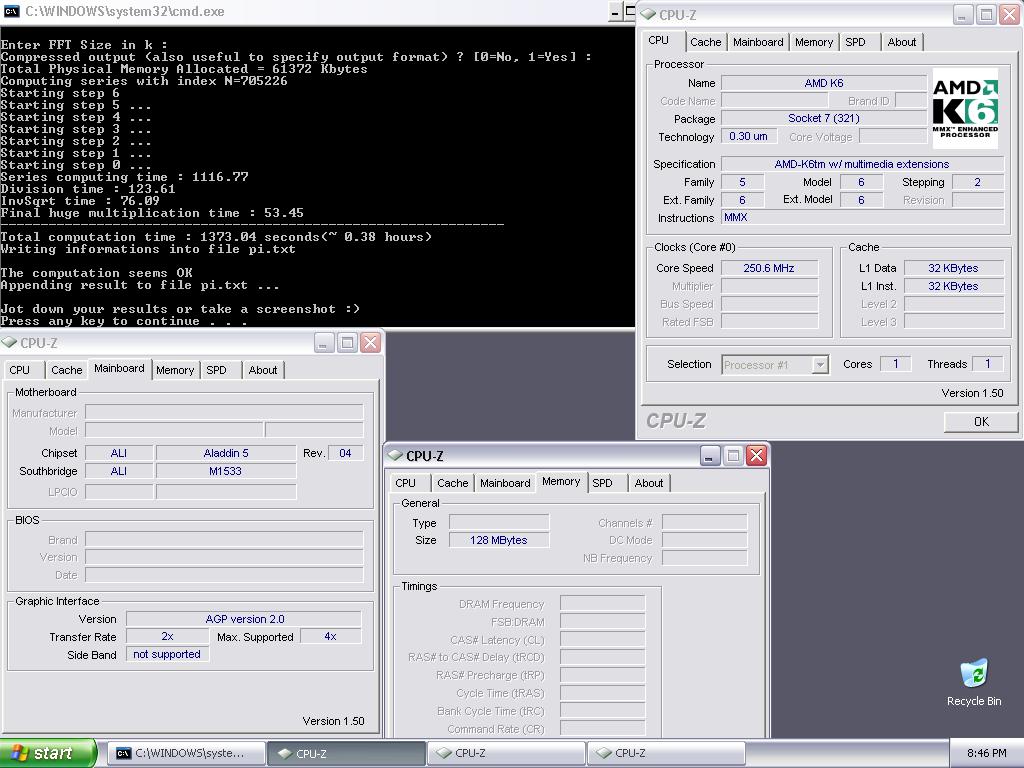
Task: Click Technology field 0.30 um
Action: pos(749,136)
